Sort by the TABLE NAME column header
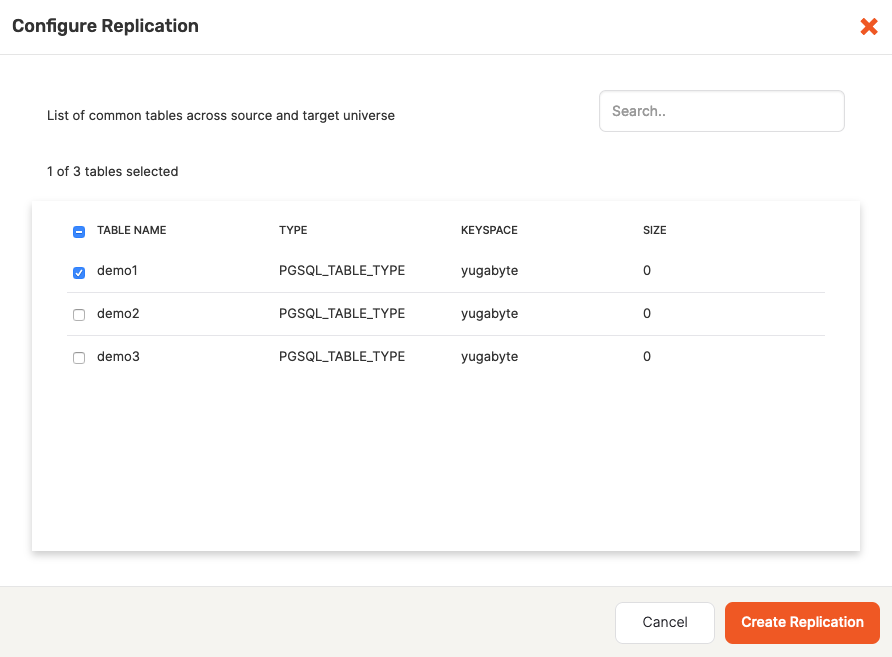892x657 pixels. pyautogui.click(x=131, y=230)
